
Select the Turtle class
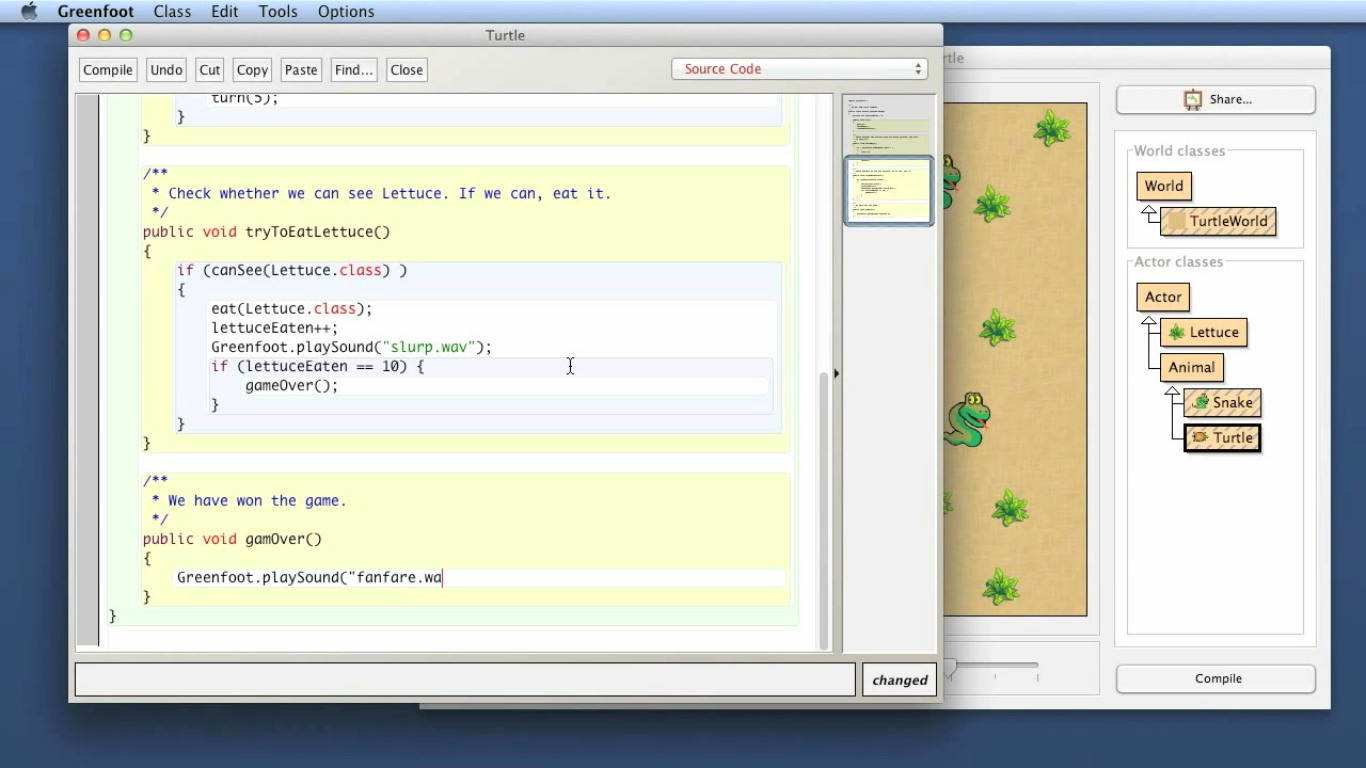[x=1222, y=437]
